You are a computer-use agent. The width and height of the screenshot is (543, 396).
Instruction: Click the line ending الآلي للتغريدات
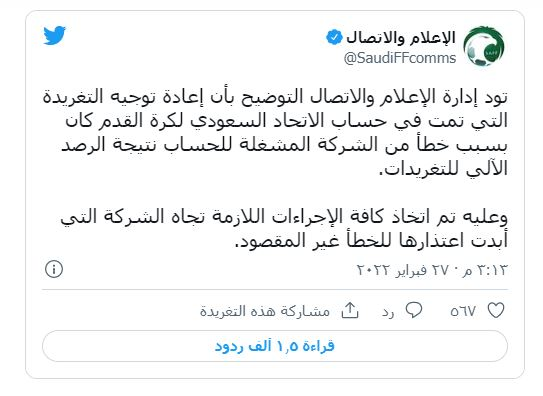tap(444, 169)
